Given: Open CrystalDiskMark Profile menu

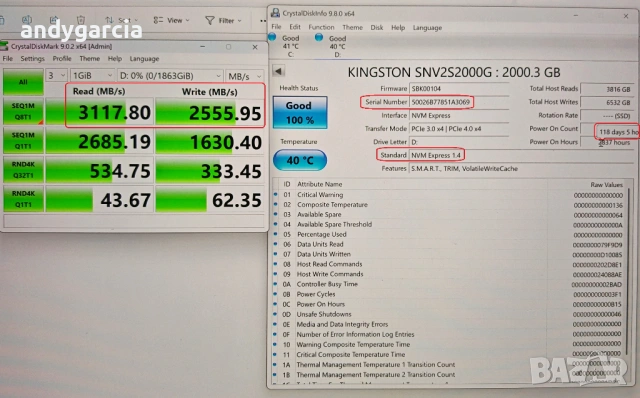Looking at the screenshot, I should pos(62,58).
